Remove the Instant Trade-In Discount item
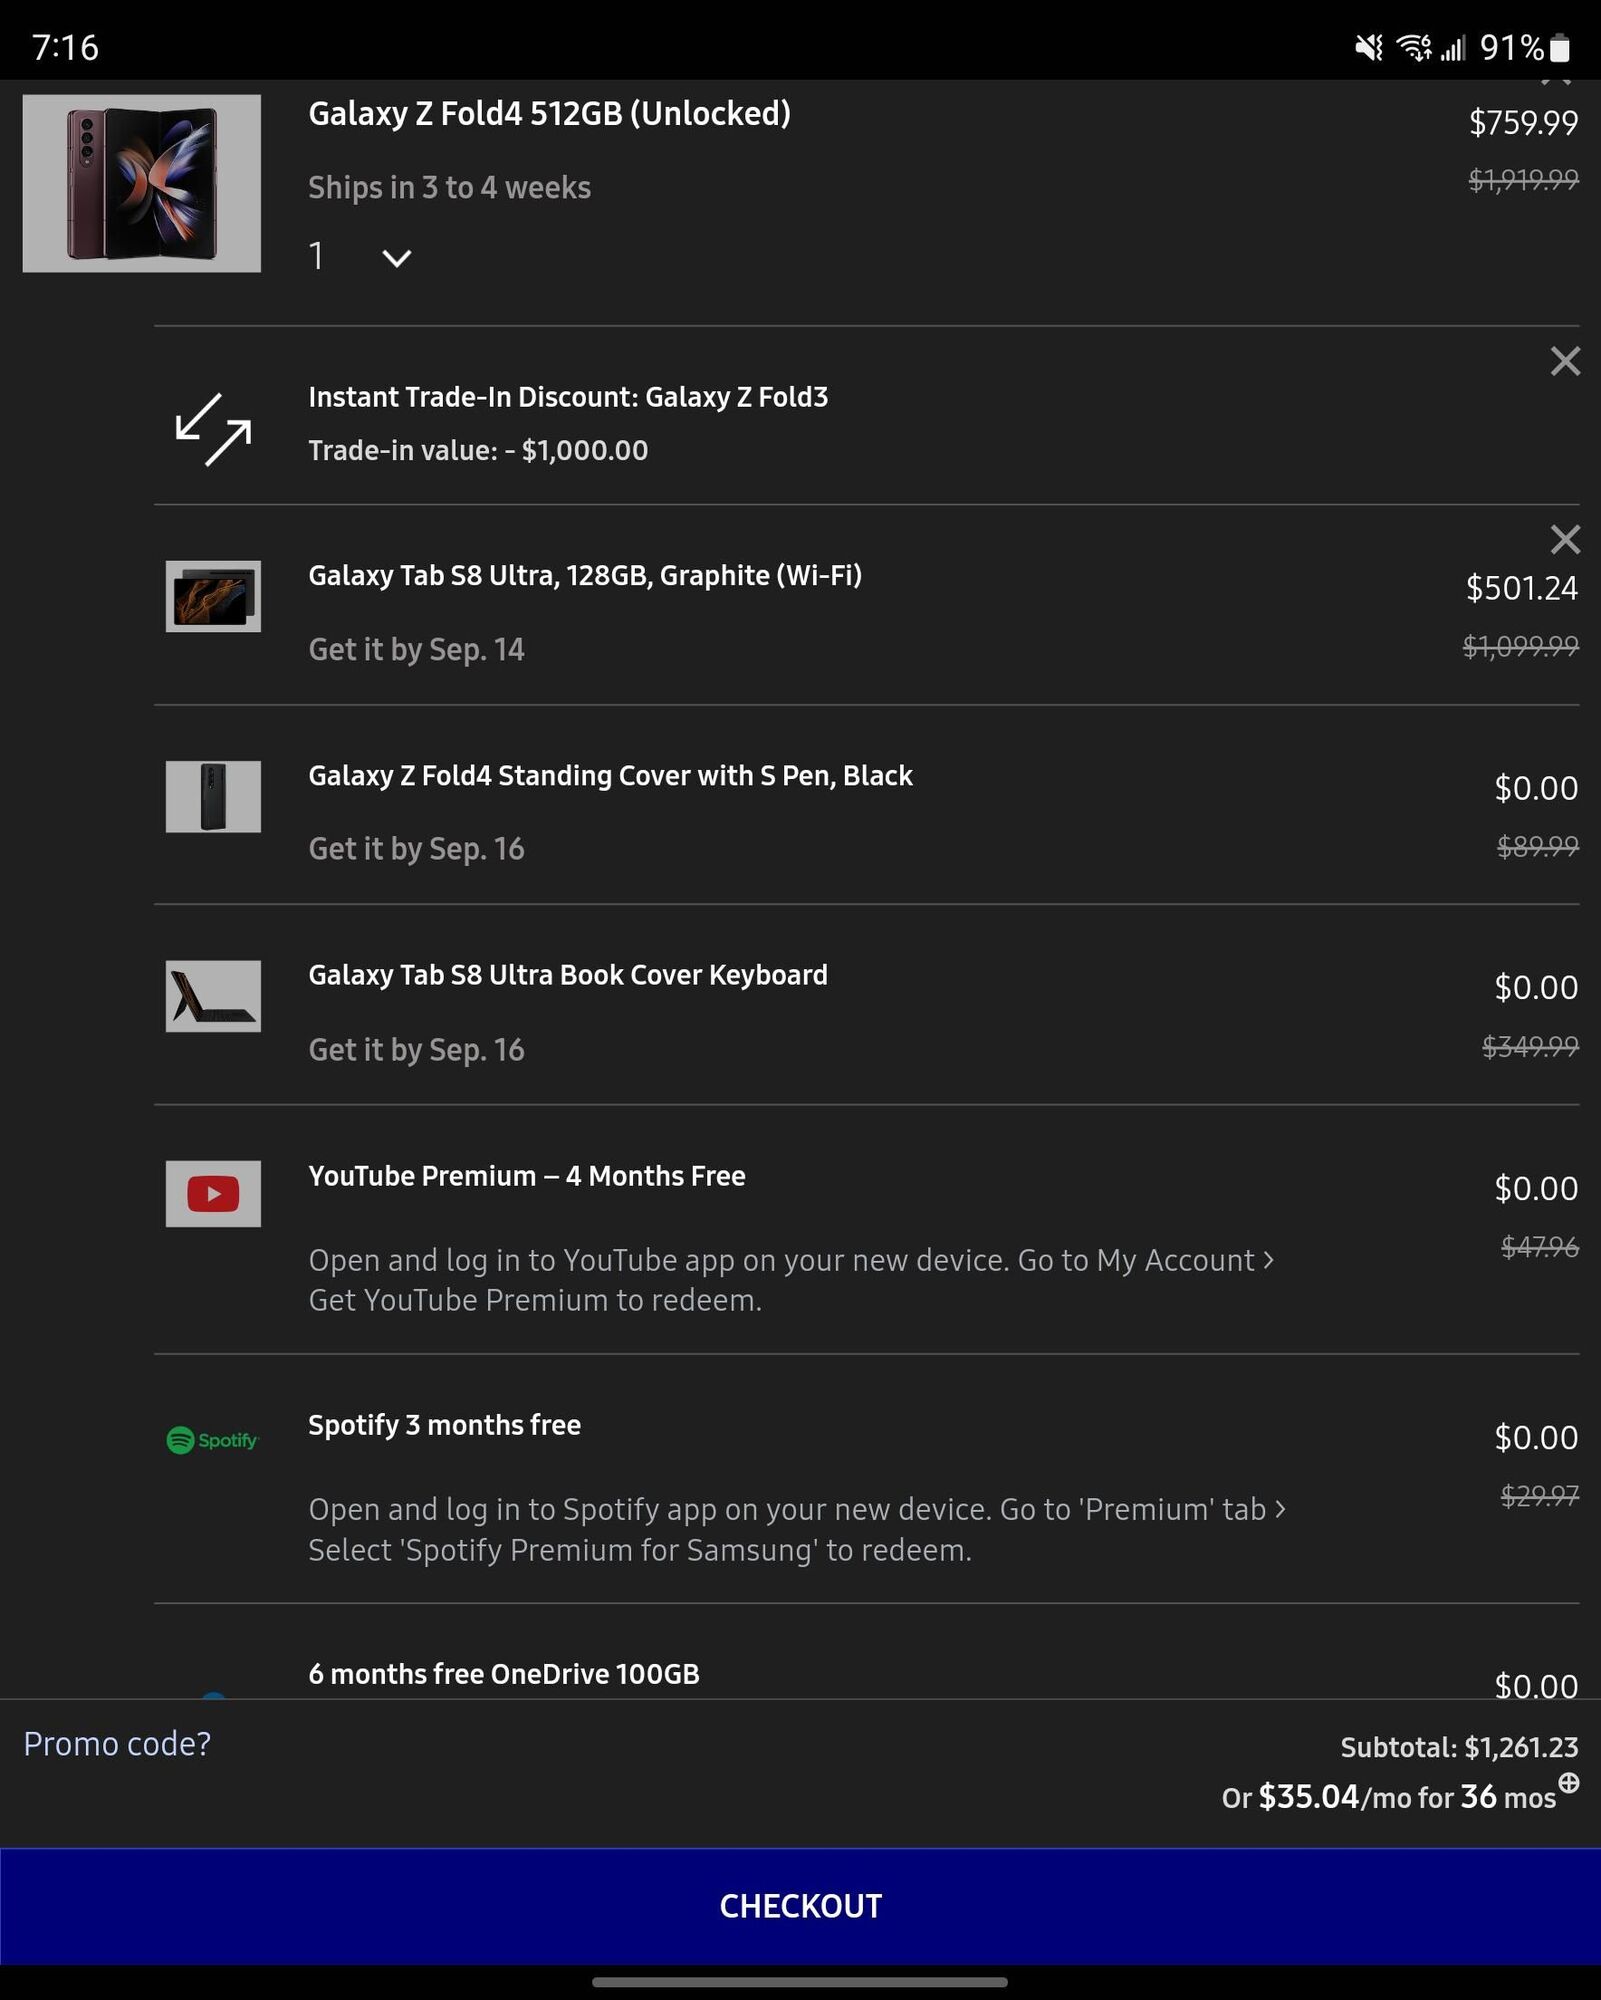This screenshot has width=1601, height=2000. pyautogui.click(x=1565, y=361)
